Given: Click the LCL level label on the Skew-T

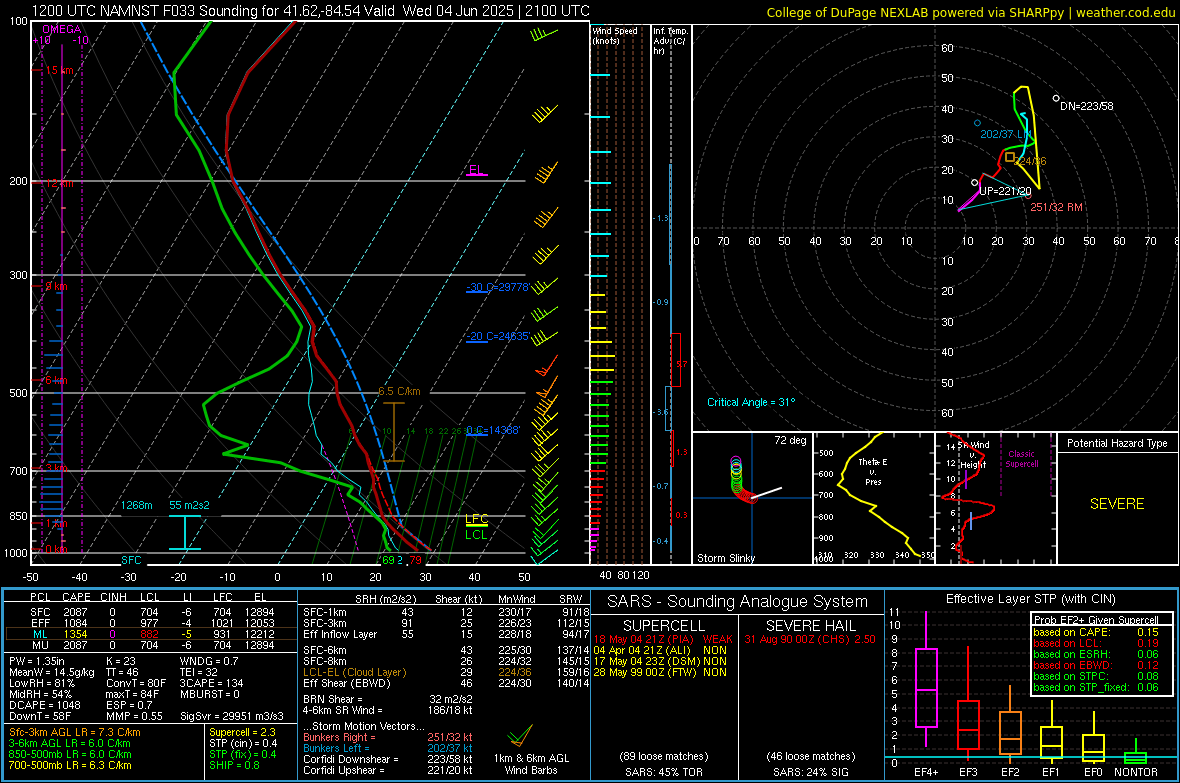Looking at the screenshot, I should coord(476,535).
